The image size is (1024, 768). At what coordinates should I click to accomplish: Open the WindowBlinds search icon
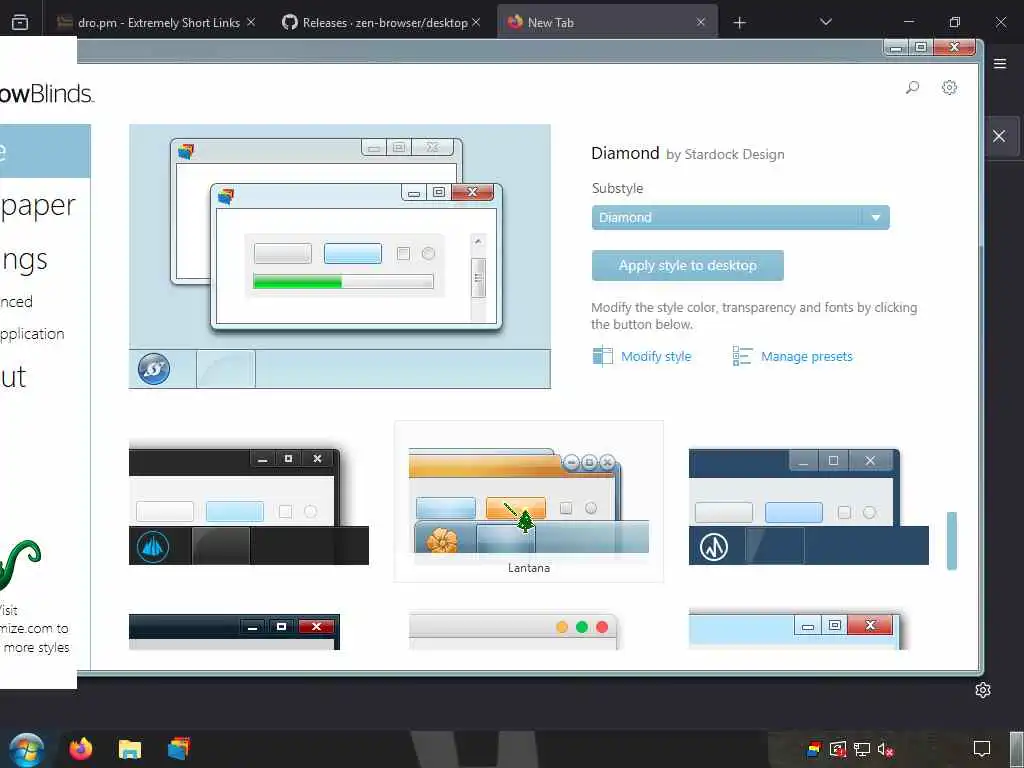pyautogui.click(x=912, y=87)
